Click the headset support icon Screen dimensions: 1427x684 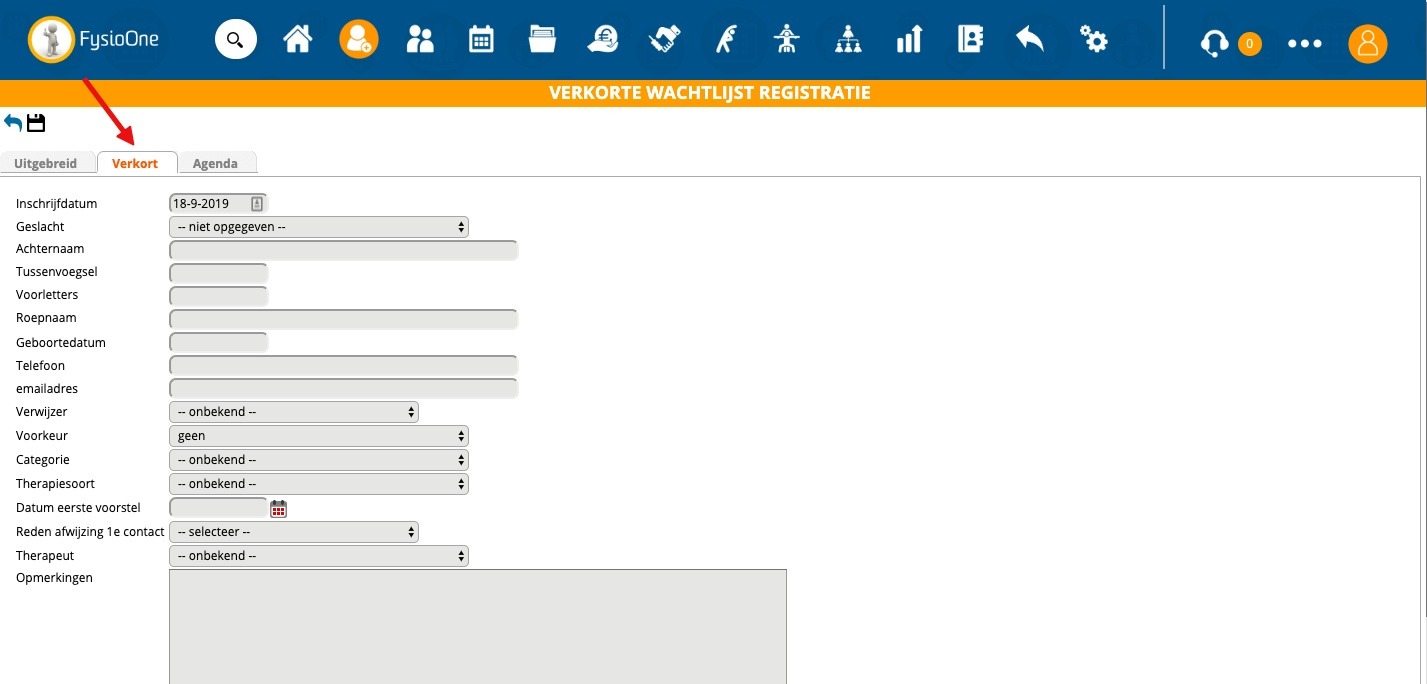pos(1214,43)
